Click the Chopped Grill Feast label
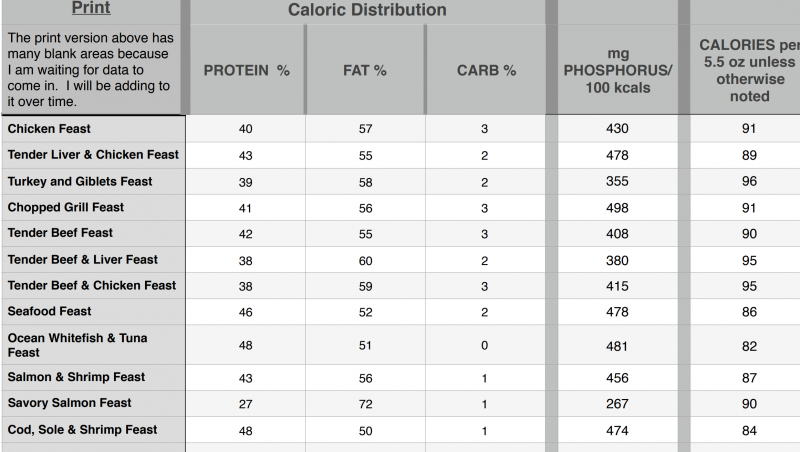The height and width of the screenshot is (452, 800). pyautogui.click(x=66, y=207)
